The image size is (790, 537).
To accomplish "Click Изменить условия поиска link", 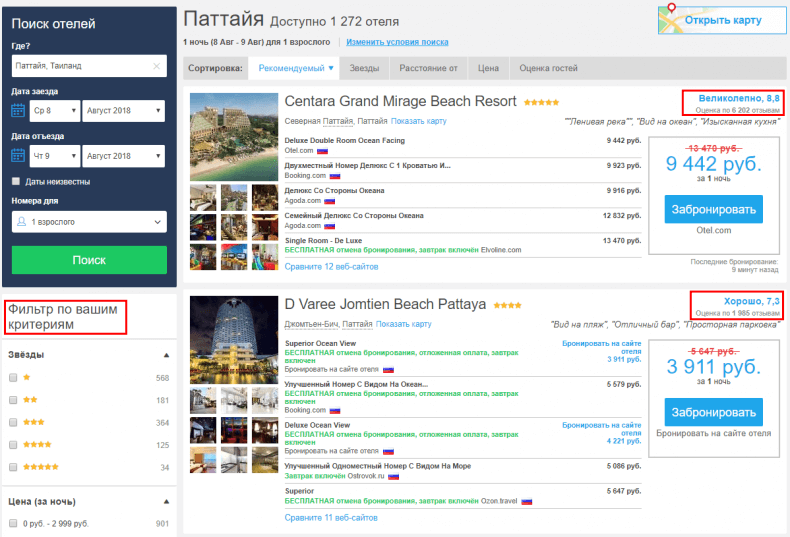I will tap(397, 42).
